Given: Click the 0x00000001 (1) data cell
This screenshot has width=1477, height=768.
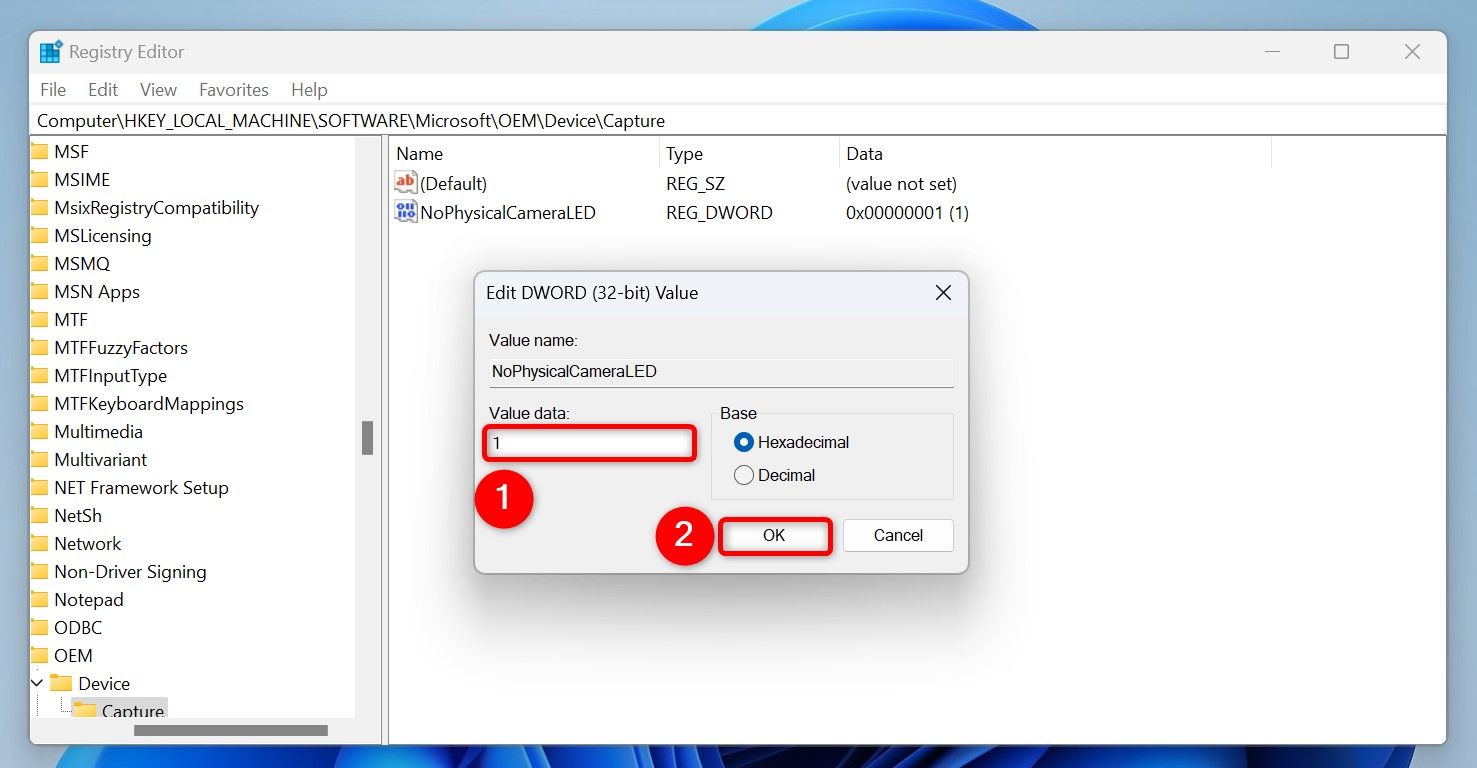Looking at the screenshot, I should coord(907,213).
